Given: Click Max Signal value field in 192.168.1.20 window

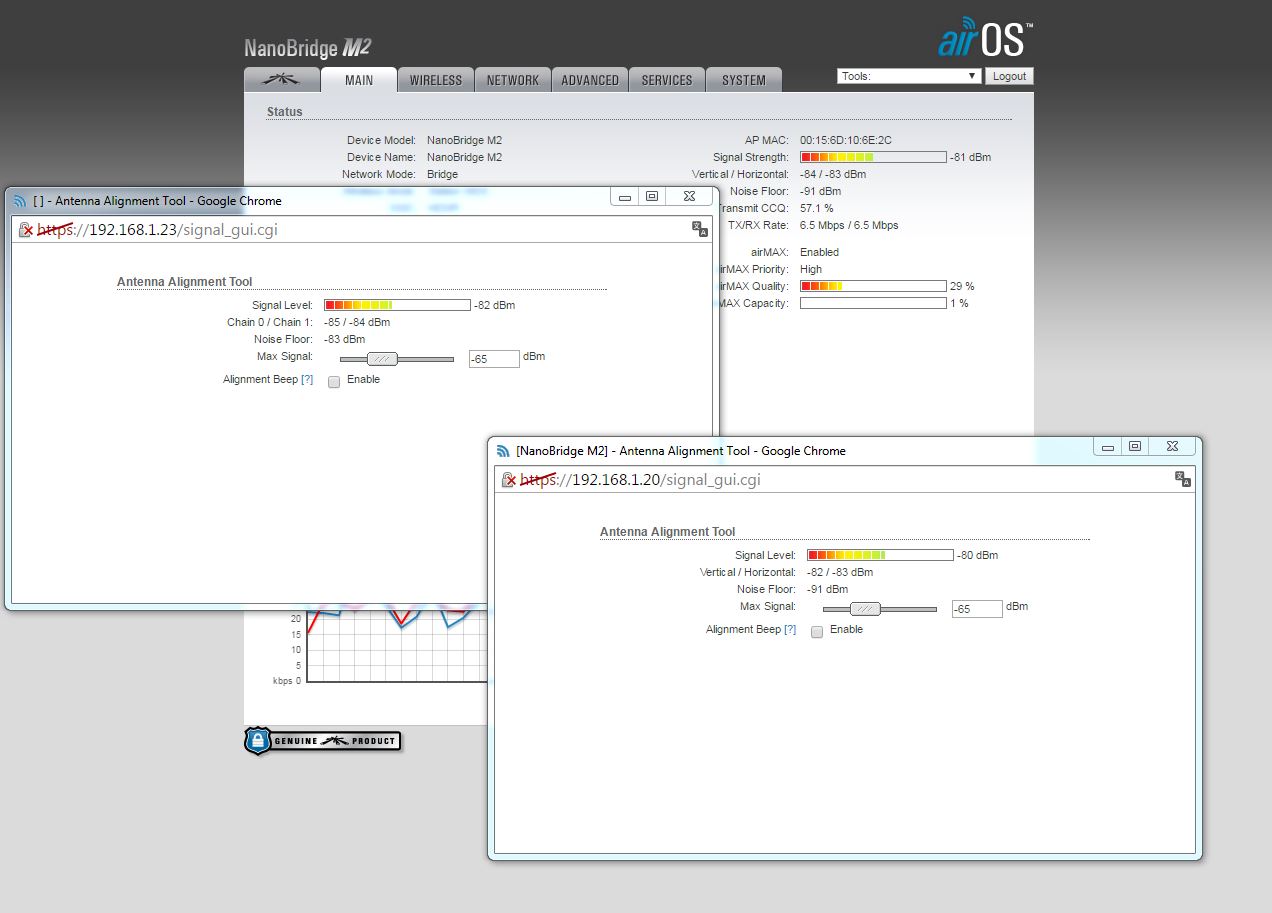Looking at the screenshot, I should tap(977, 609).
